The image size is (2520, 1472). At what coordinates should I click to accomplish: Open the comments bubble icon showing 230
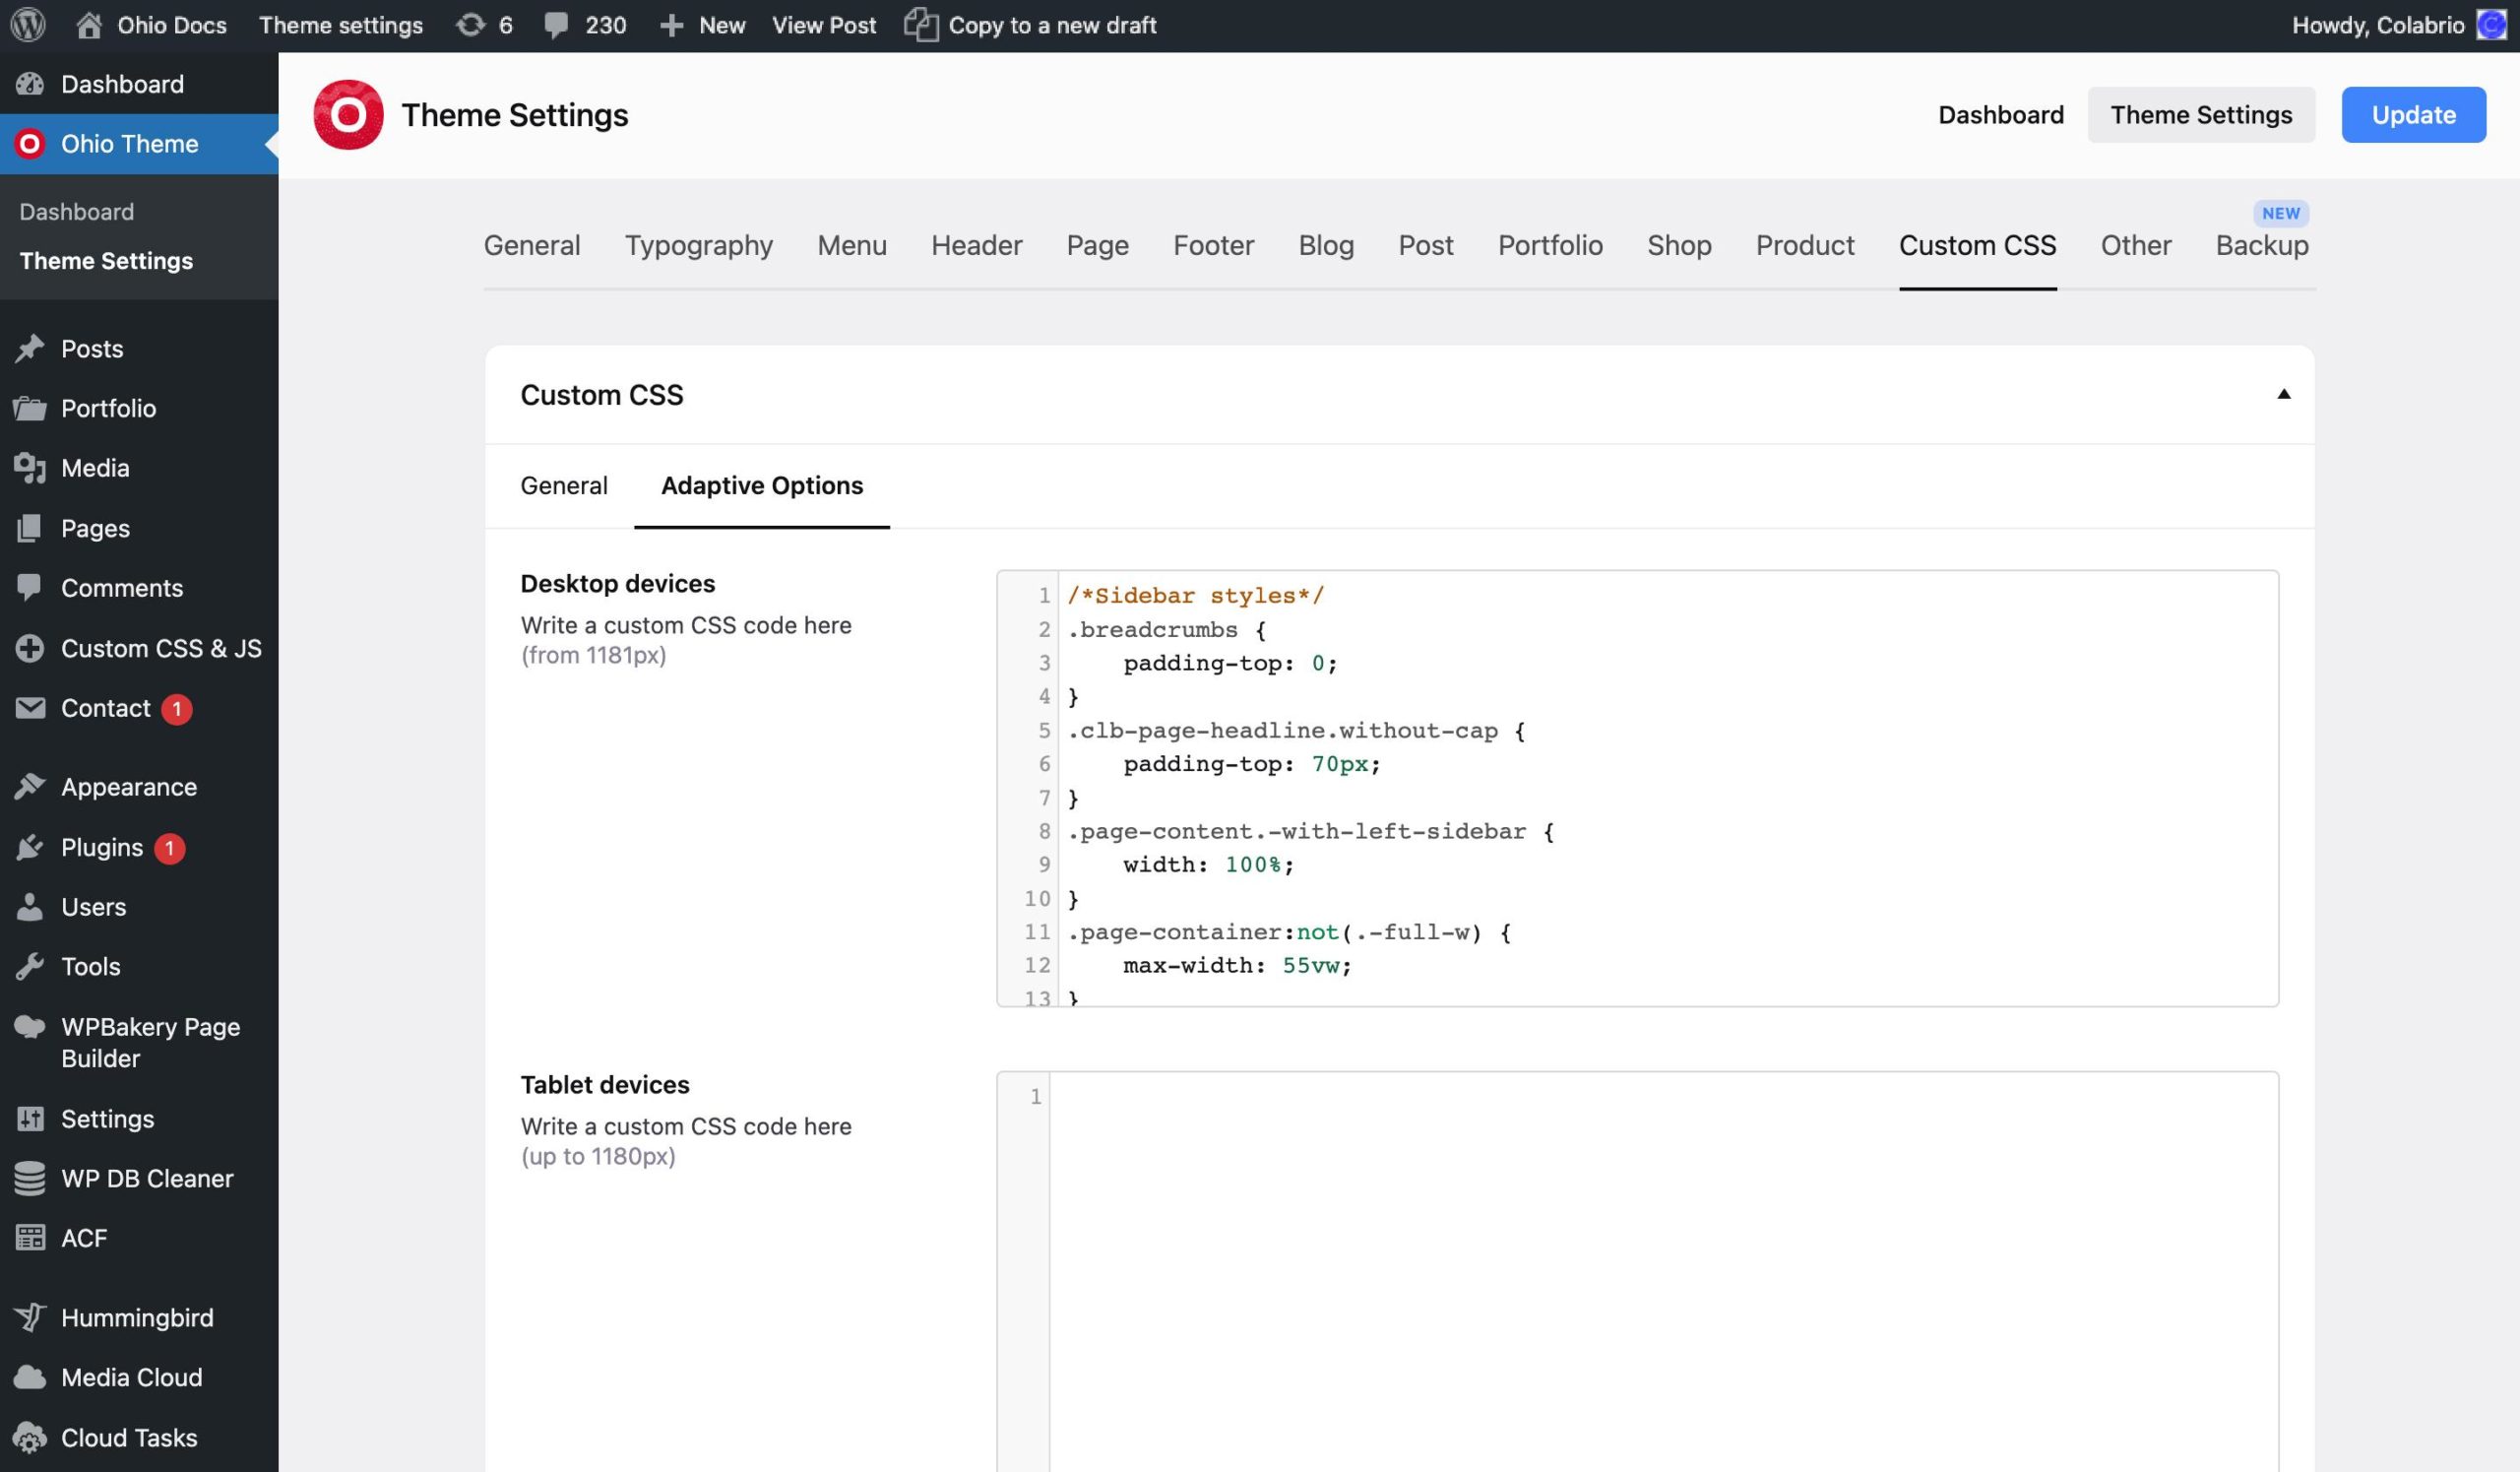click(x=556, y=26)
